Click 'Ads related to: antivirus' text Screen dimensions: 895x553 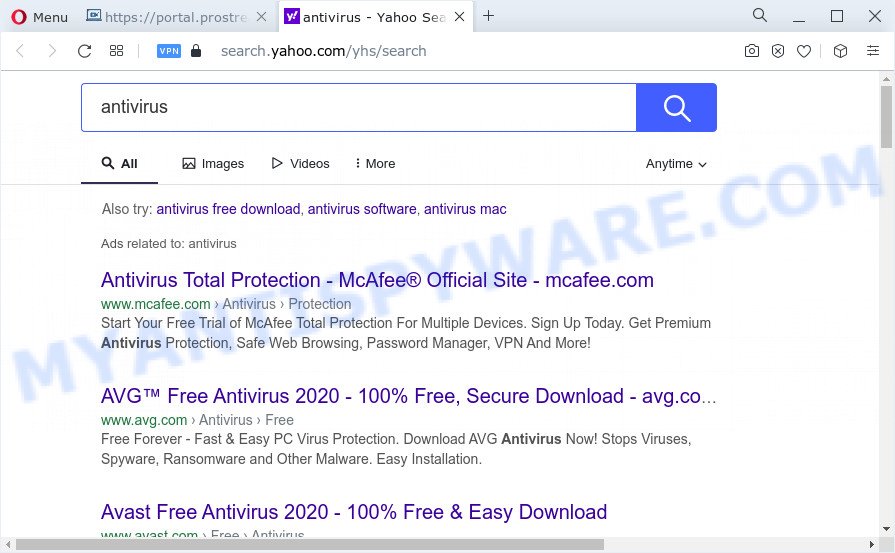pyautogui.click(x=168, y=244)
